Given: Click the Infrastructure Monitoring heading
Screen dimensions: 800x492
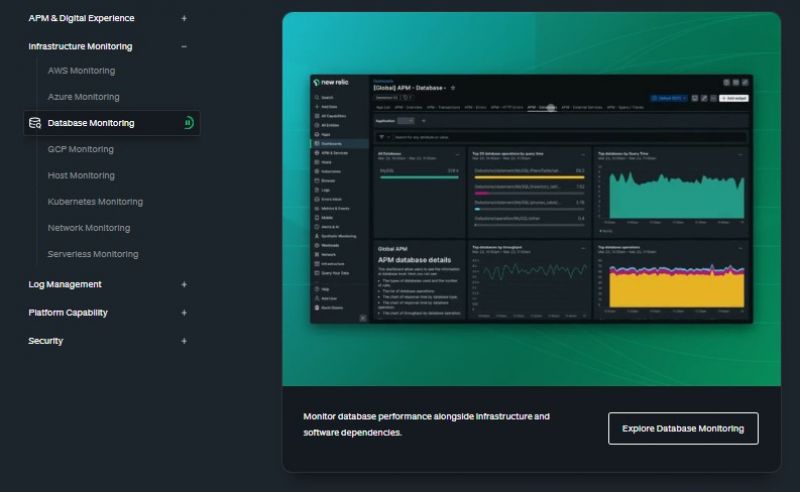Looking at the screenshot, I should click(81, 46).
